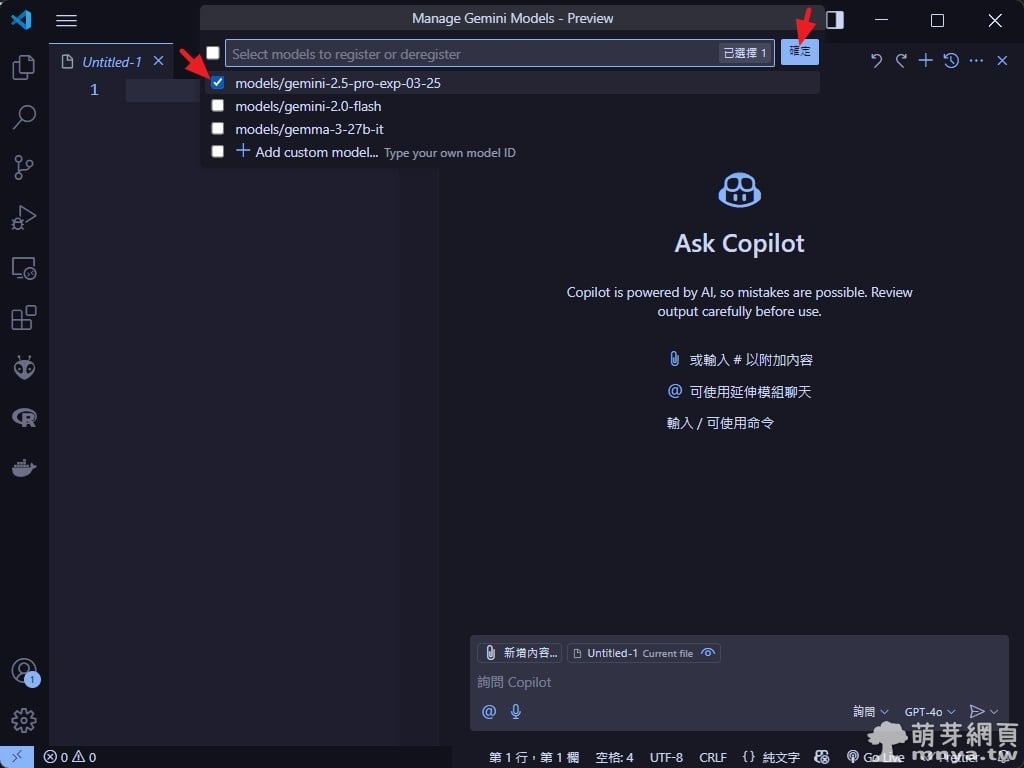Viewport: 1024px width, 768px height.
Task: Open Source Control view
Action: coord(24,167)
